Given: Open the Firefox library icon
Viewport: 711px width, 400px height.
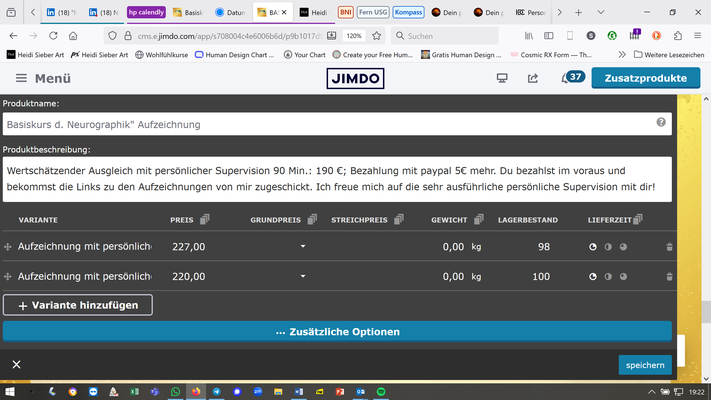Looking at the screenshot, I should pos(529,35).
